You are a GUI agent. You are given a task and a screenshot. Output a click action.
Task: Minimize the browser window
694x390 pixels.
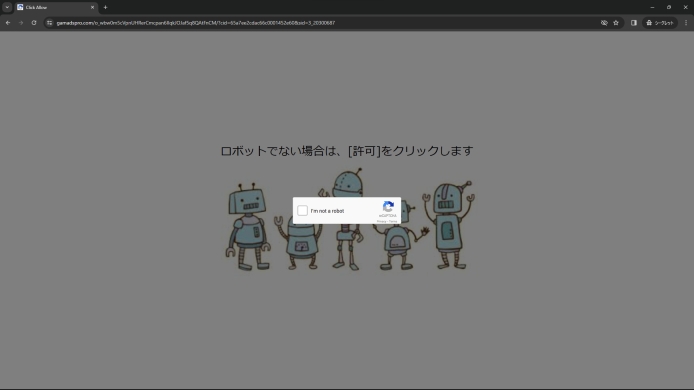[652, 7]
